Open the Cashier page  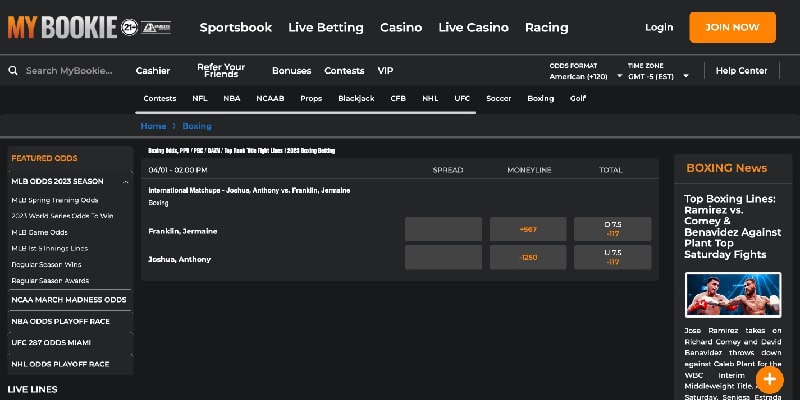[153, 71]
